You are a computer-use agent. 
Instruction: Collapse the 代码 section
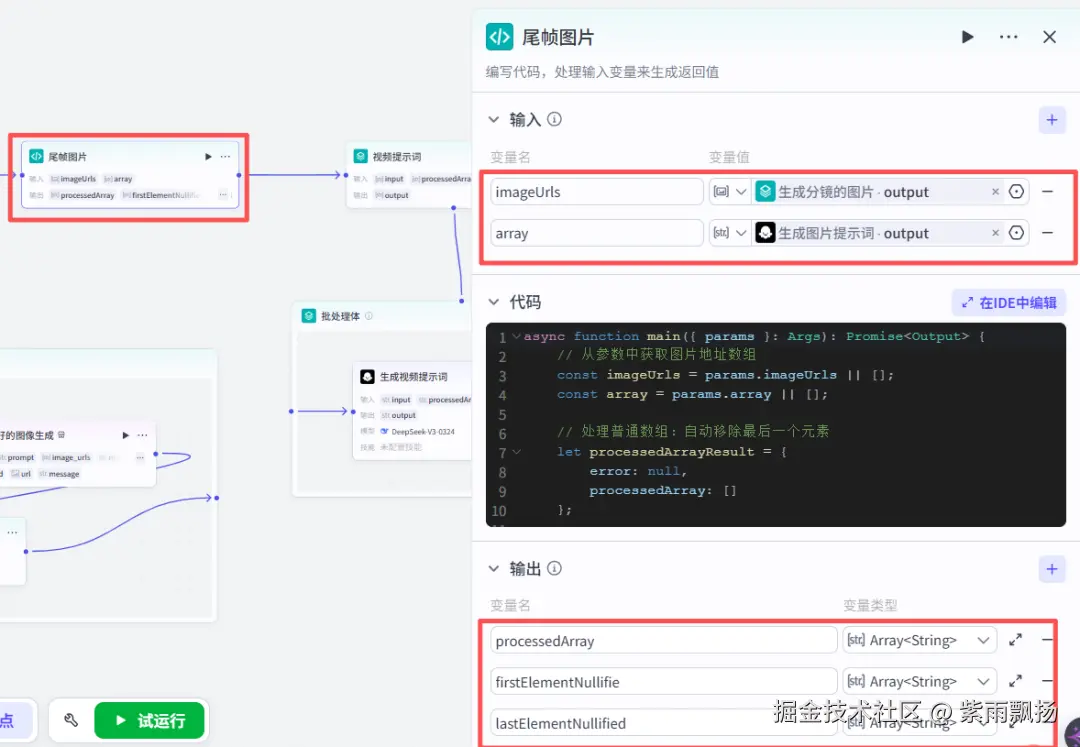click(x=493, y=302)
